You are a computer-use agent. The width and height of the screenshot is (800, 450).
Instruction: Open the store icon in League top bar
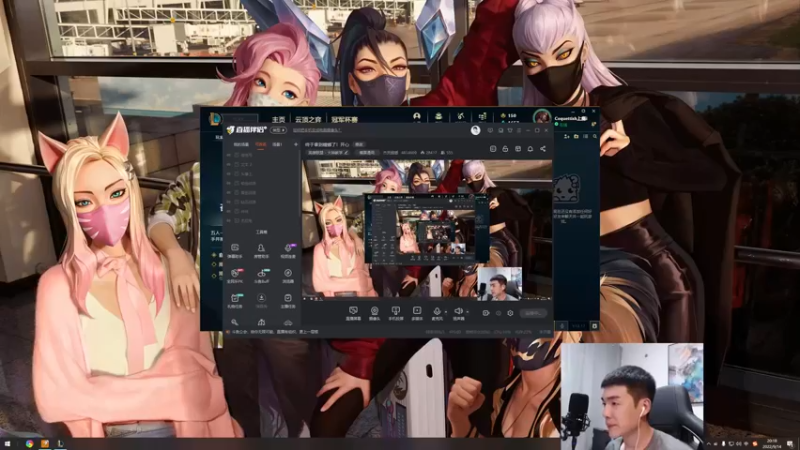tap(482, 117)
